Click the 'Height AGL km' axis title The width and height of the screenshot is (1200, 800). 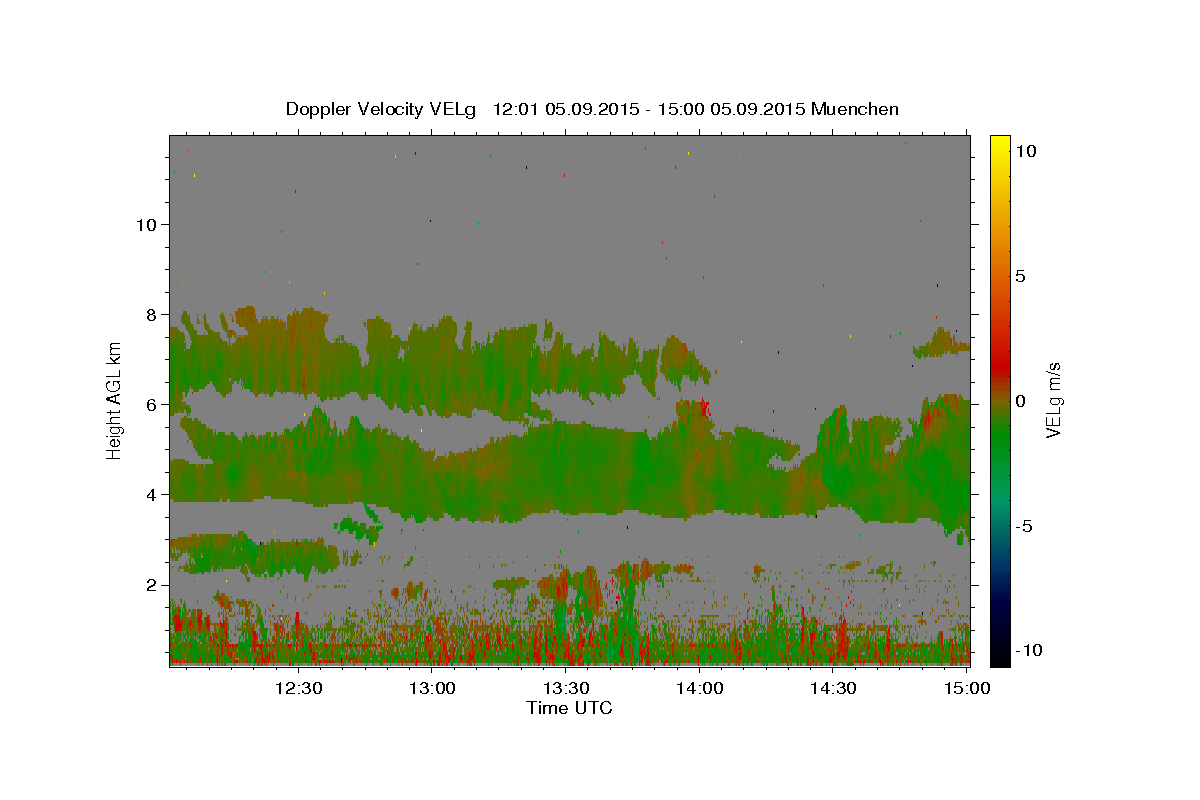pyautogui.click(x=115, y=401)
